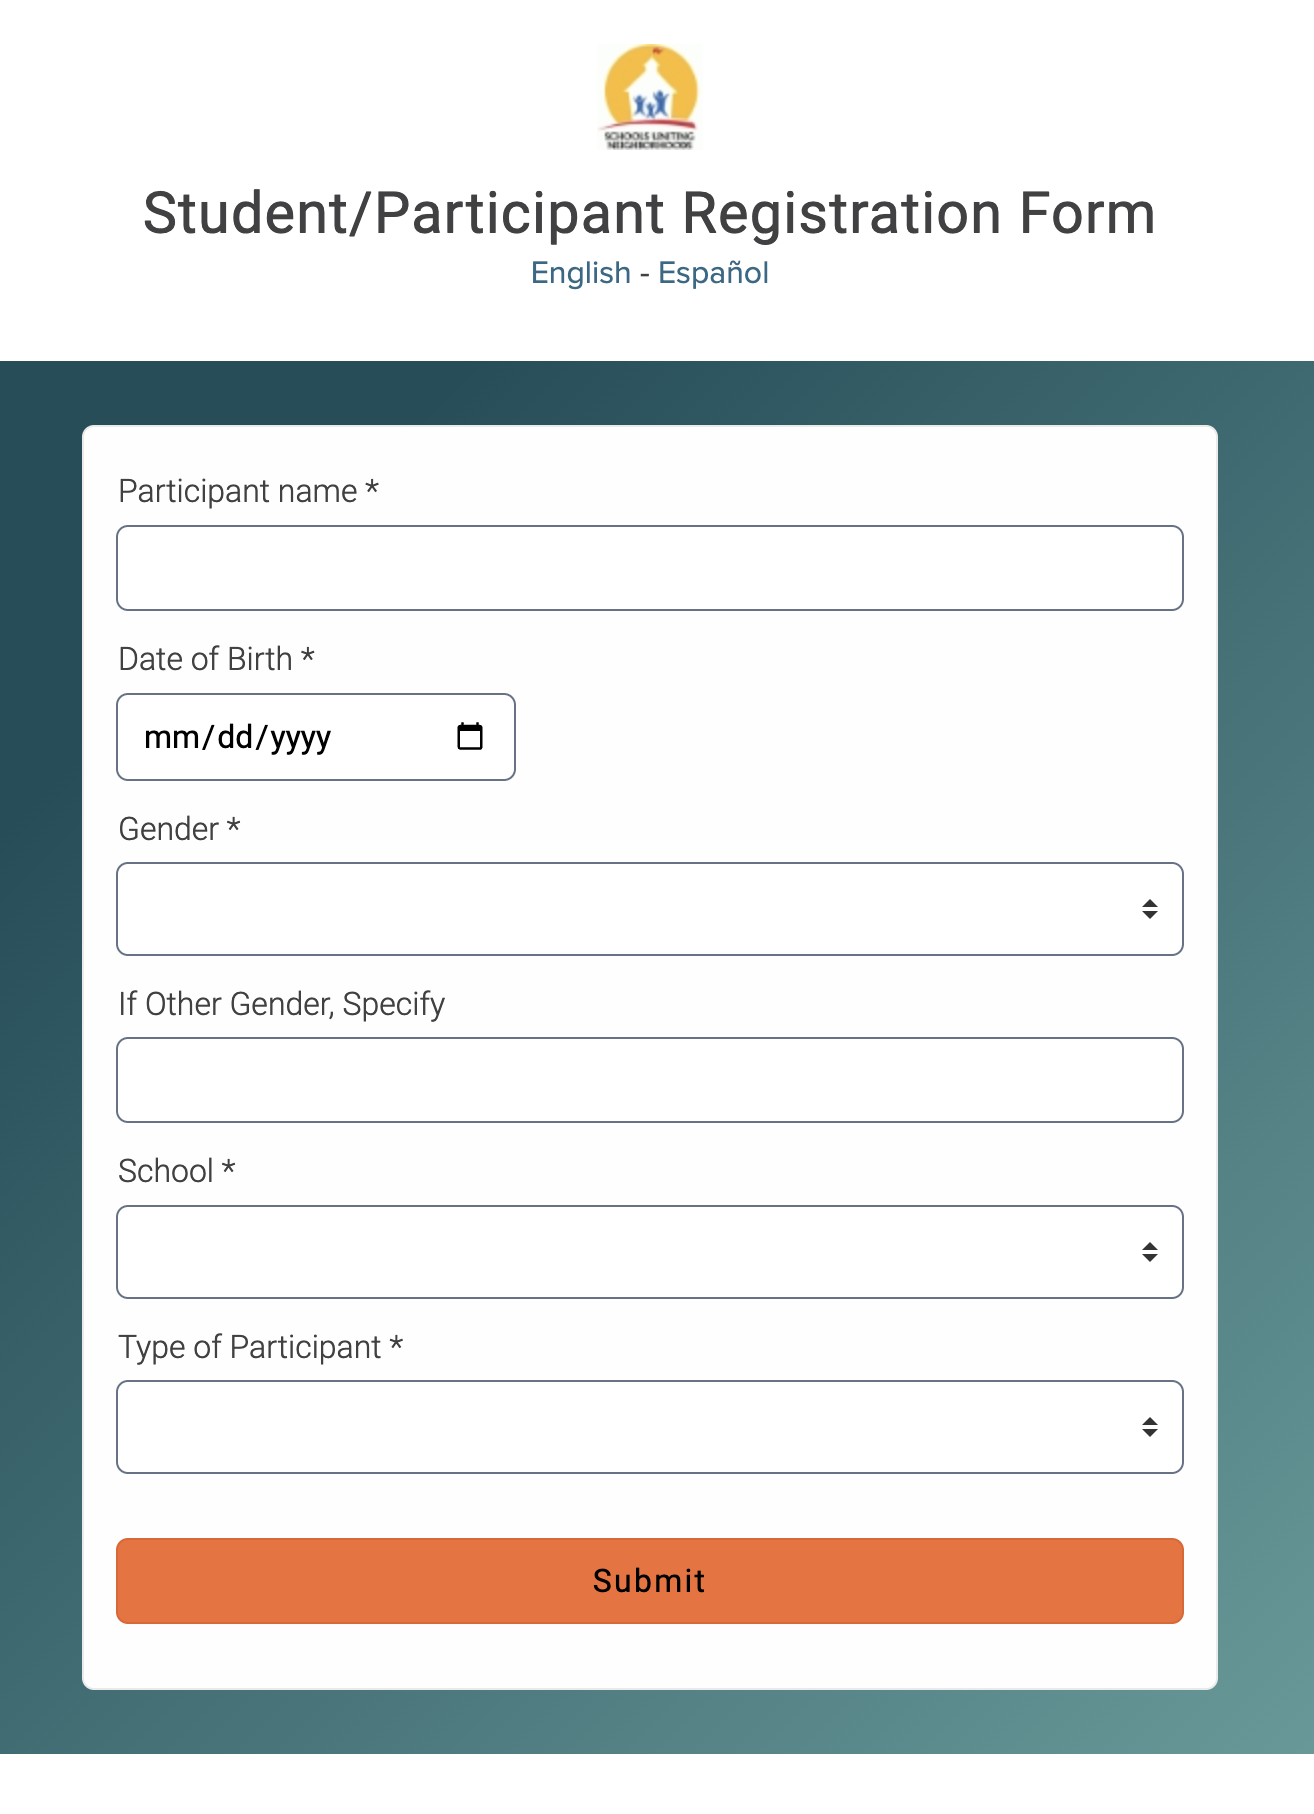Switch form language to Español
Viewport: 1314px width, 1814px height.
tap(713, 273)
